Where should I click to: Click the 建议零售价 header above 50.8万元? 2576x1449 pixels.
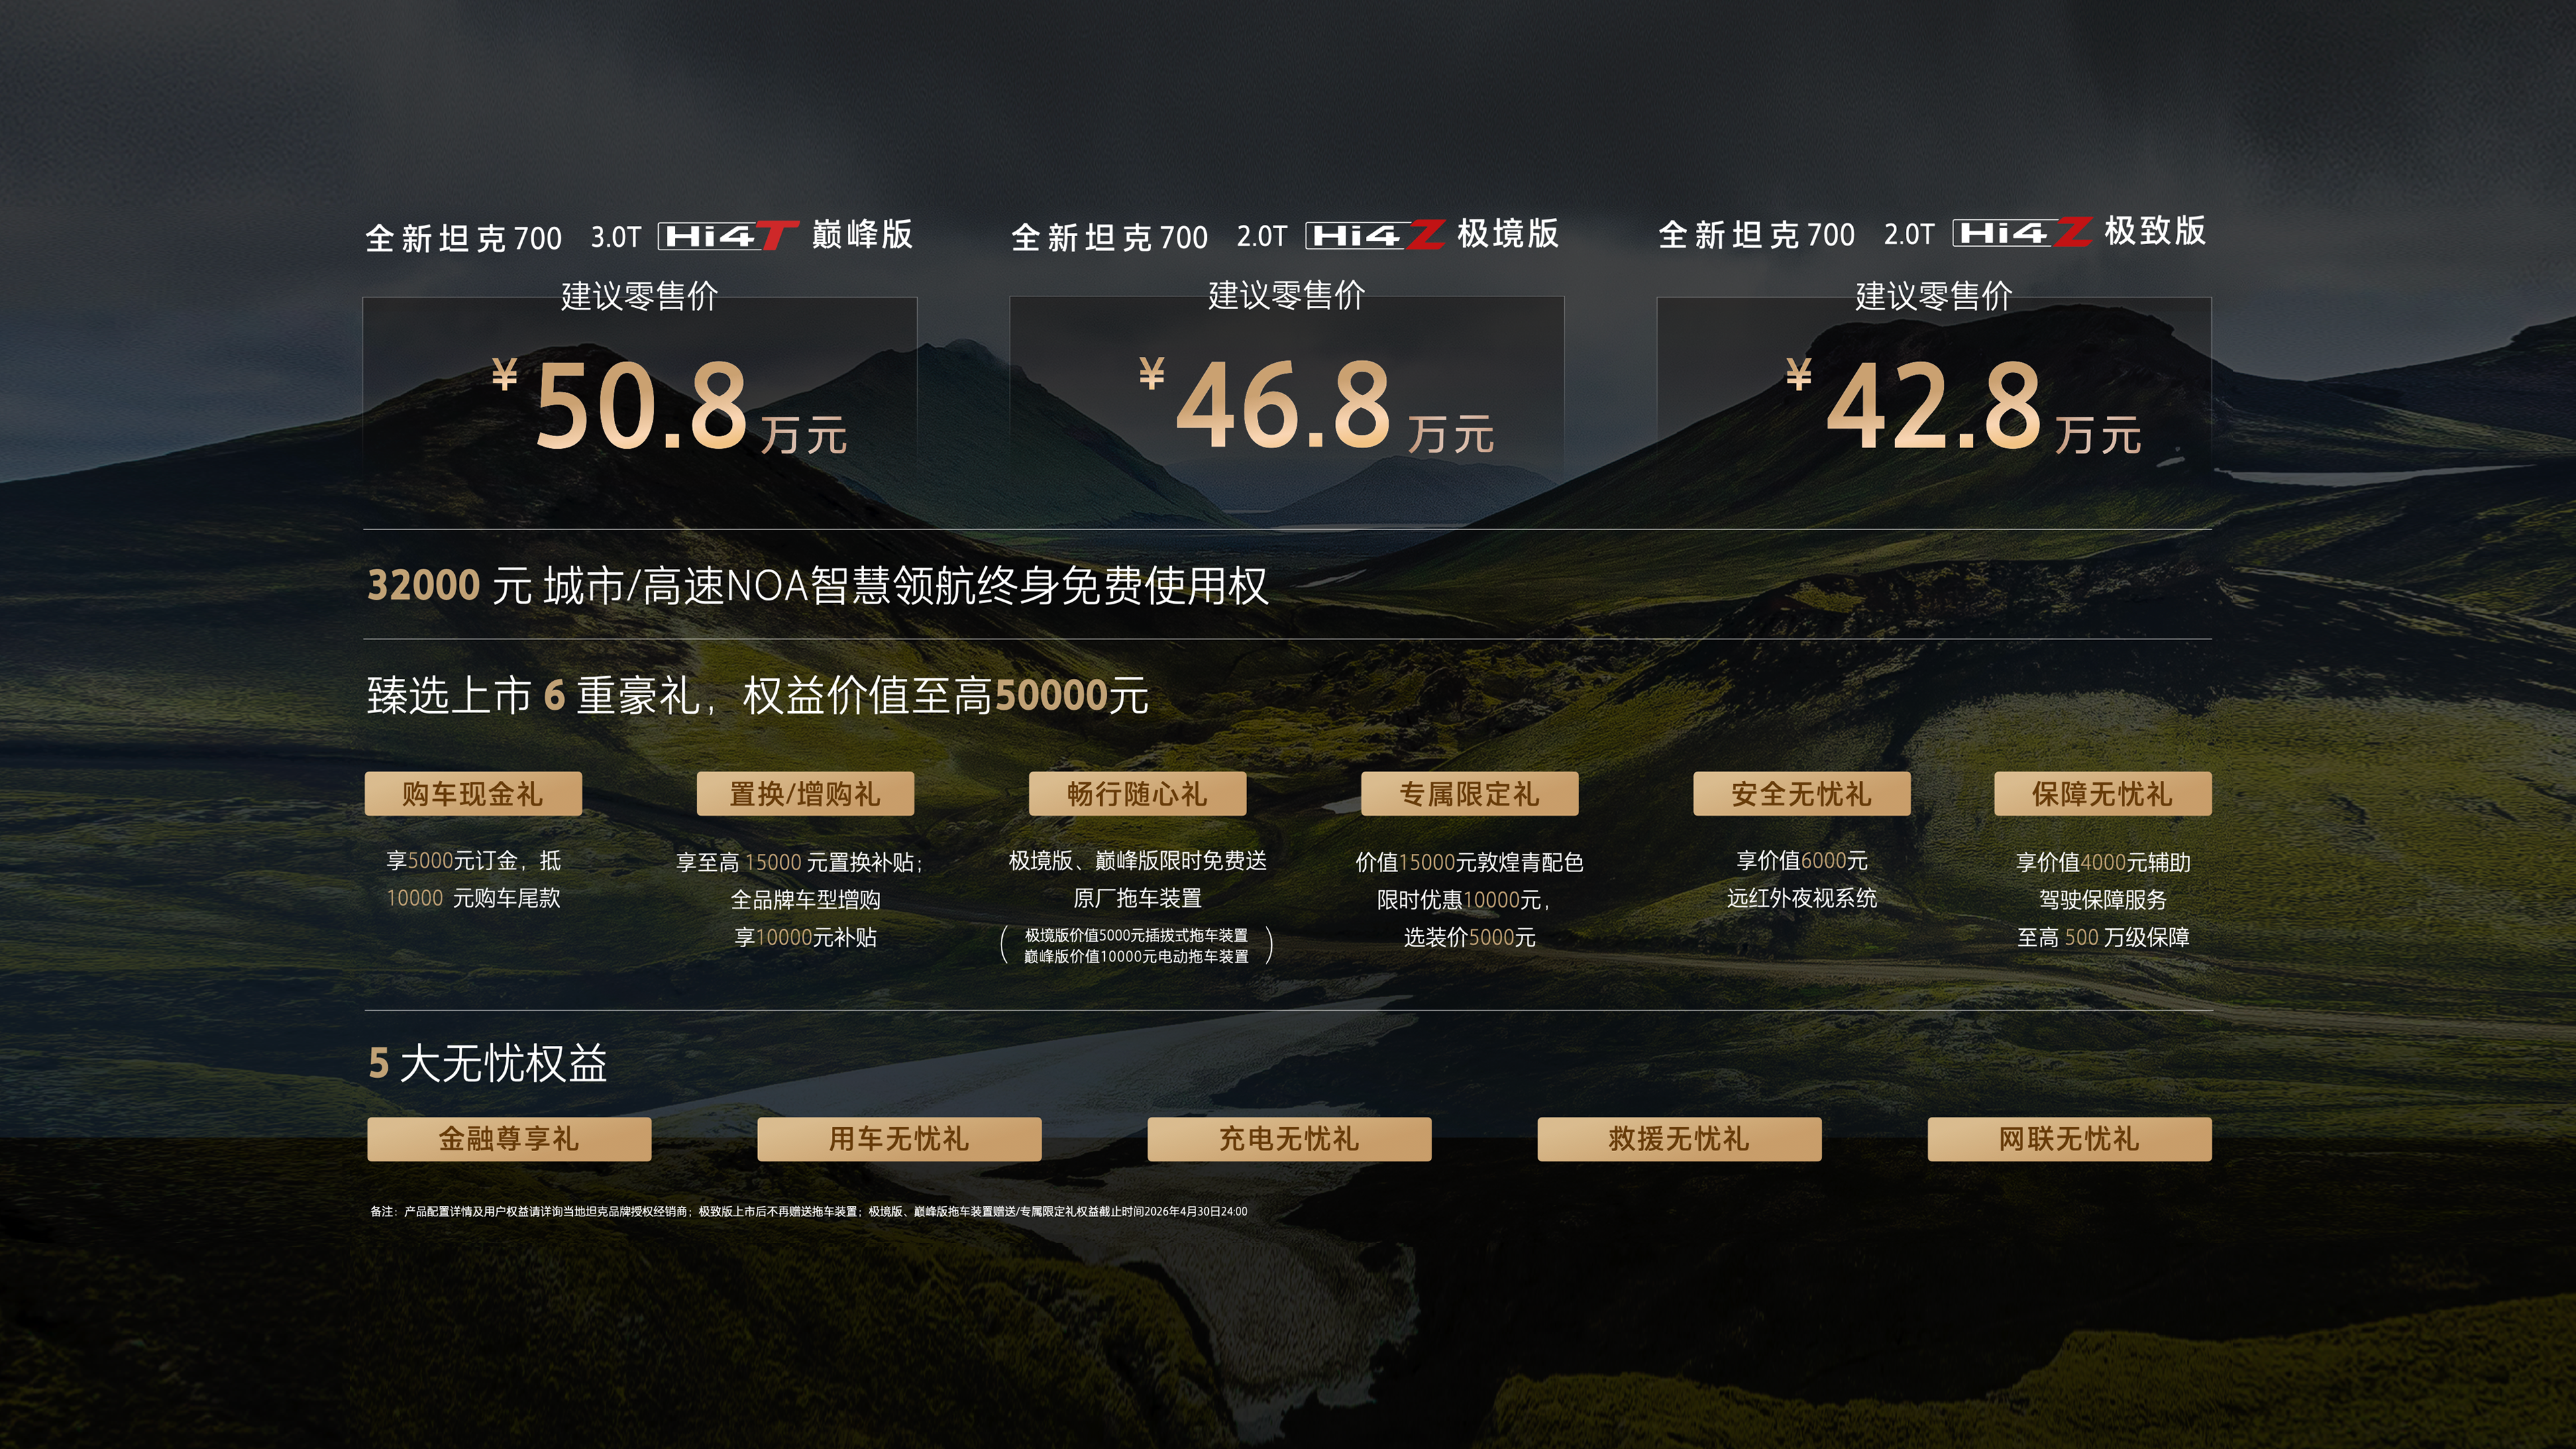[x=640, y=296]
